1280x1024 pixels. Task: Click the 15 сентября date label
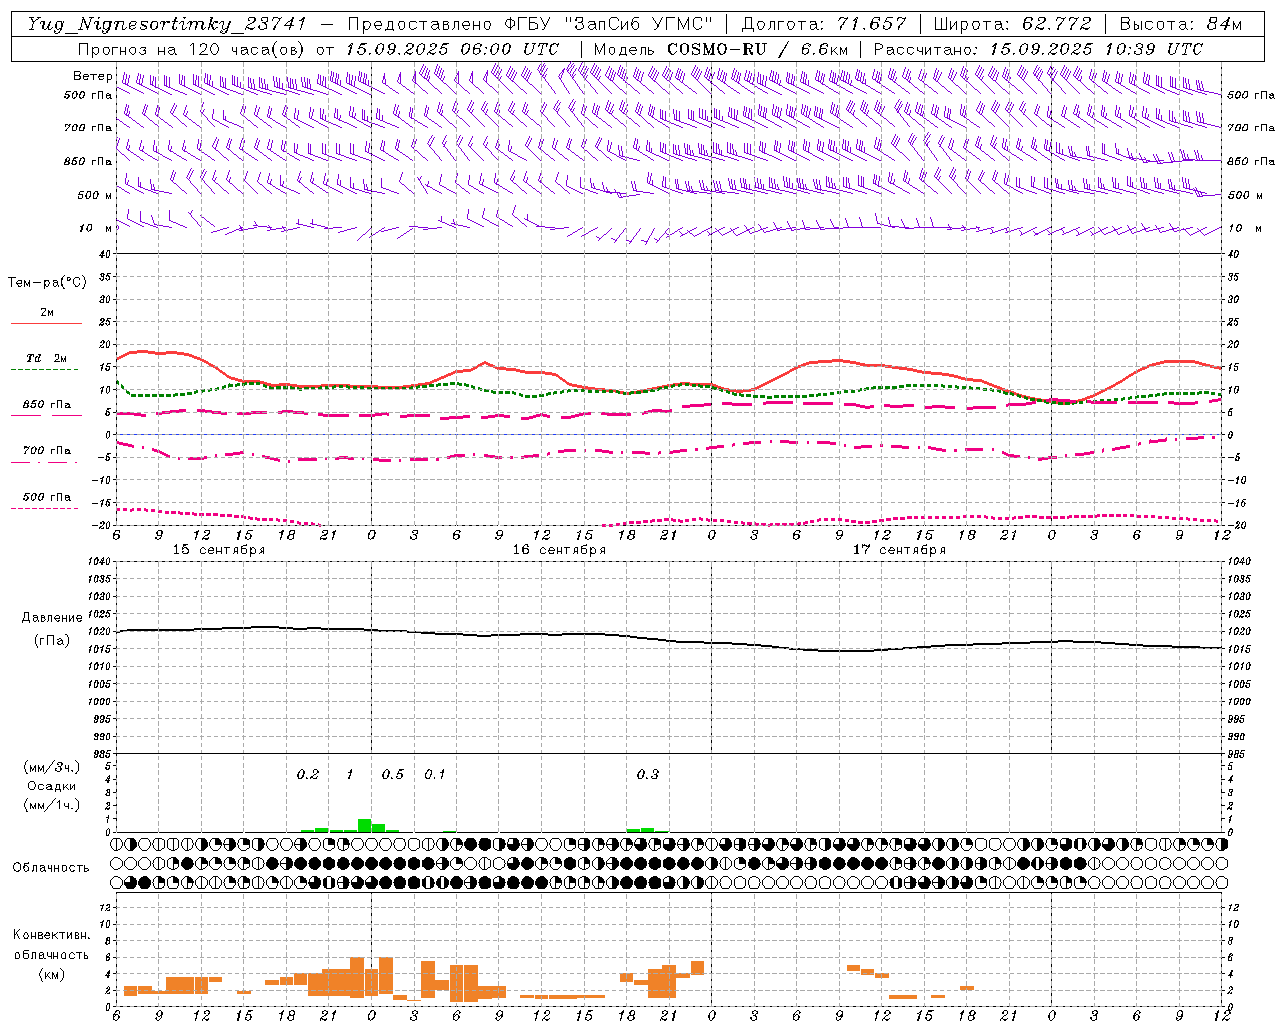click(x=219, y=550)
